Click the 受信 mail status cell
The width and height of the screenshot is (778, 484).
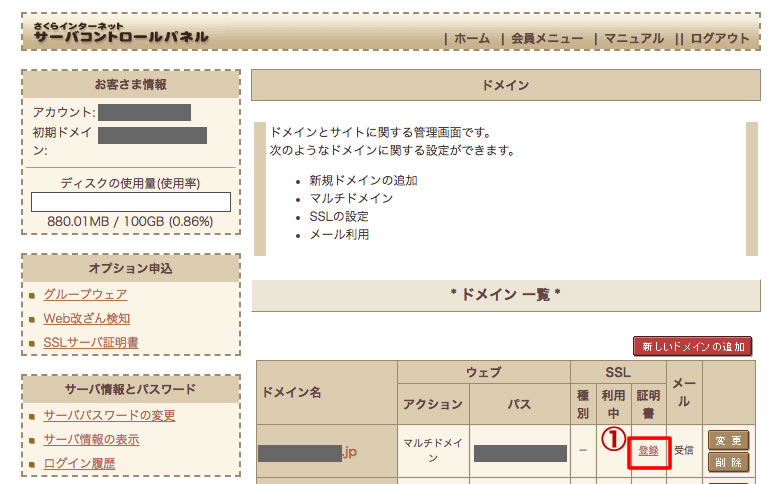pyautogui.click(x=684, y=451)
